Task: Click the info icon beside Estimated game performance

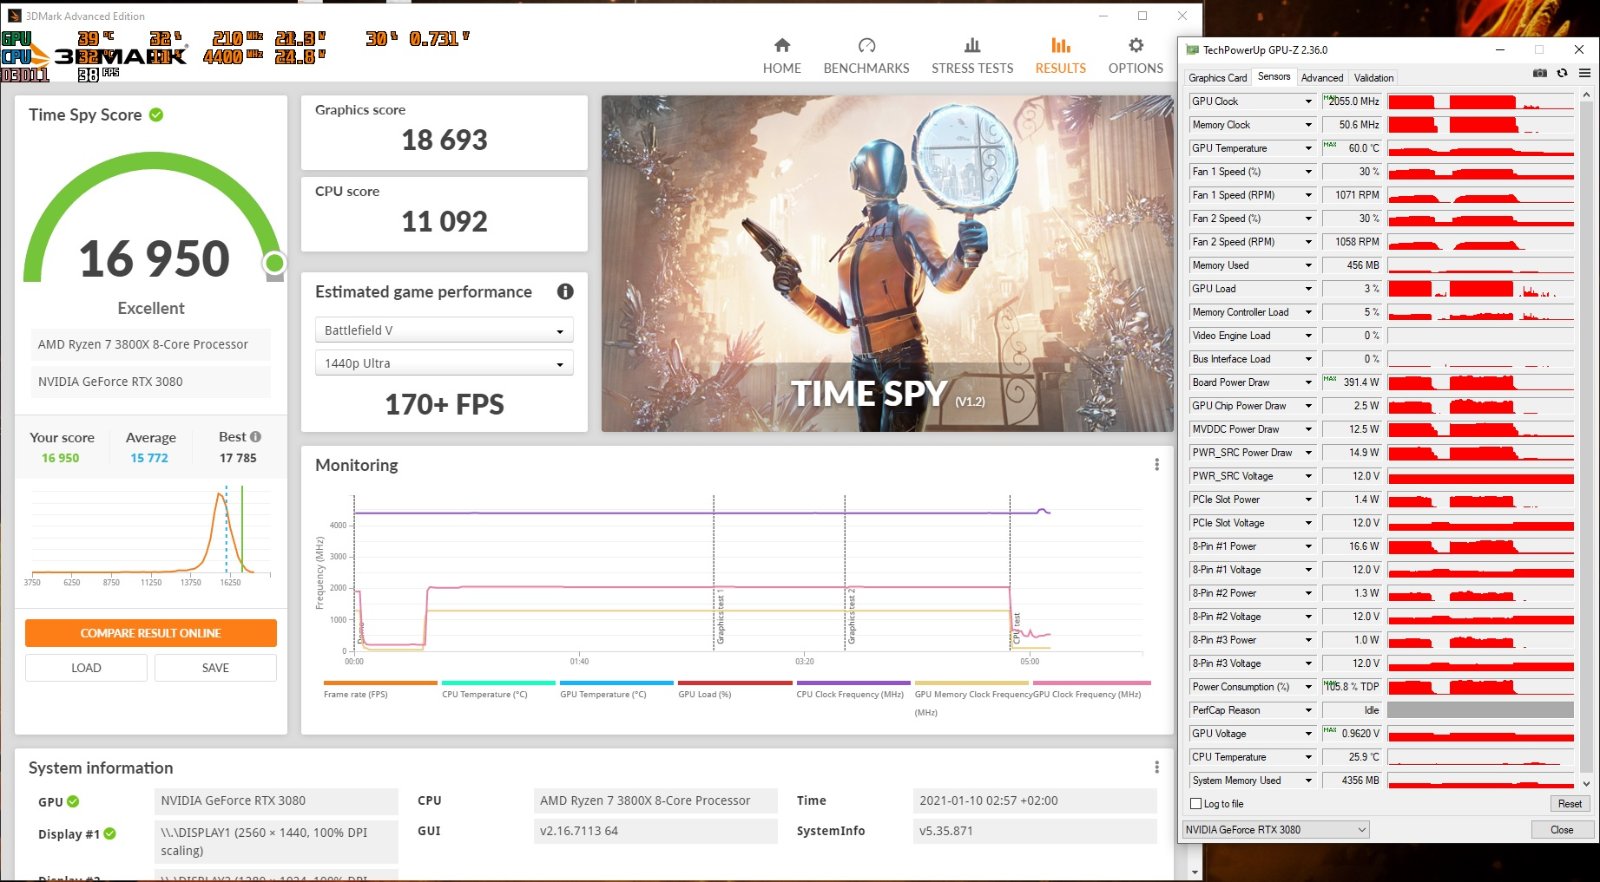Action: (x=565, y=292)
